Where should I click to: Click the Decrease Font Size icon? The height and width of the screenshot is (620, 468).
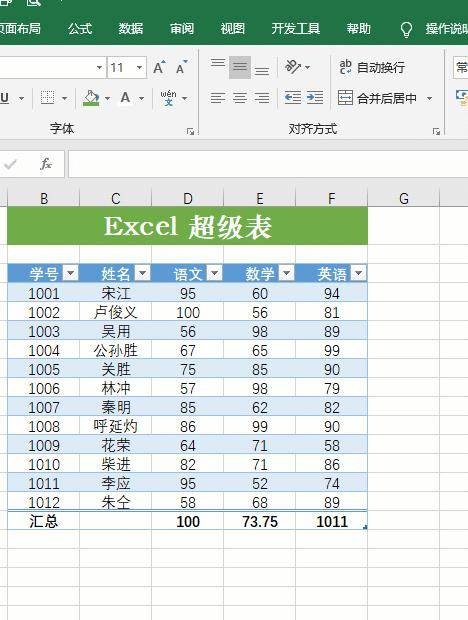pyautogui.click(x=181, y=68)
